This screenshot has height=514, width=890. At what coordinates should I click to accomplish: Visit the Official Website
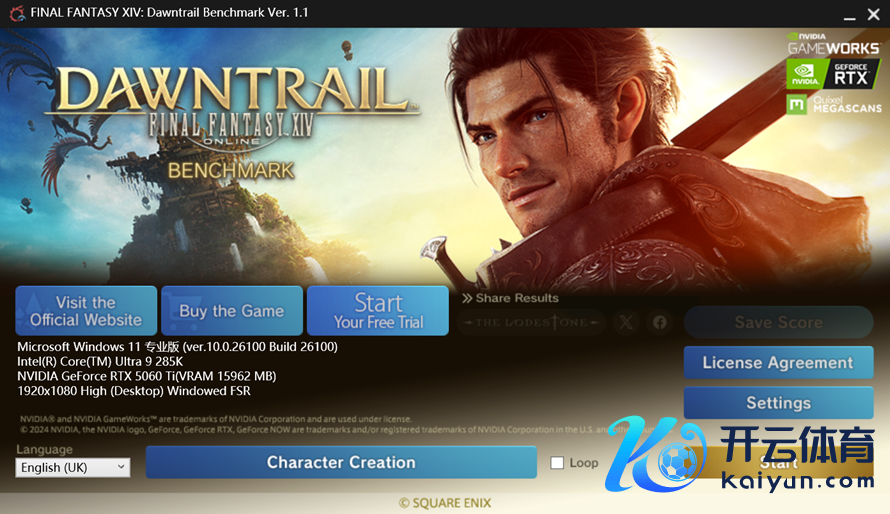pos(86,311)
